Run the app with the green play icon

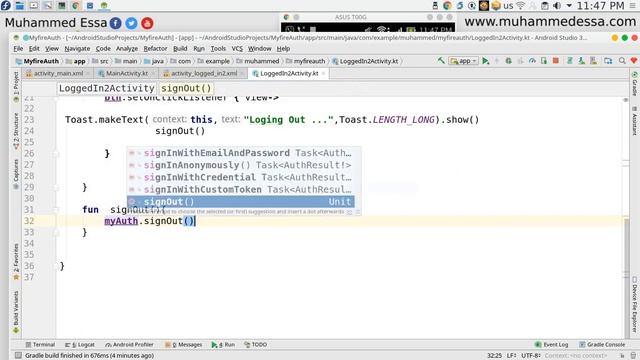click(x=485, y=61)
